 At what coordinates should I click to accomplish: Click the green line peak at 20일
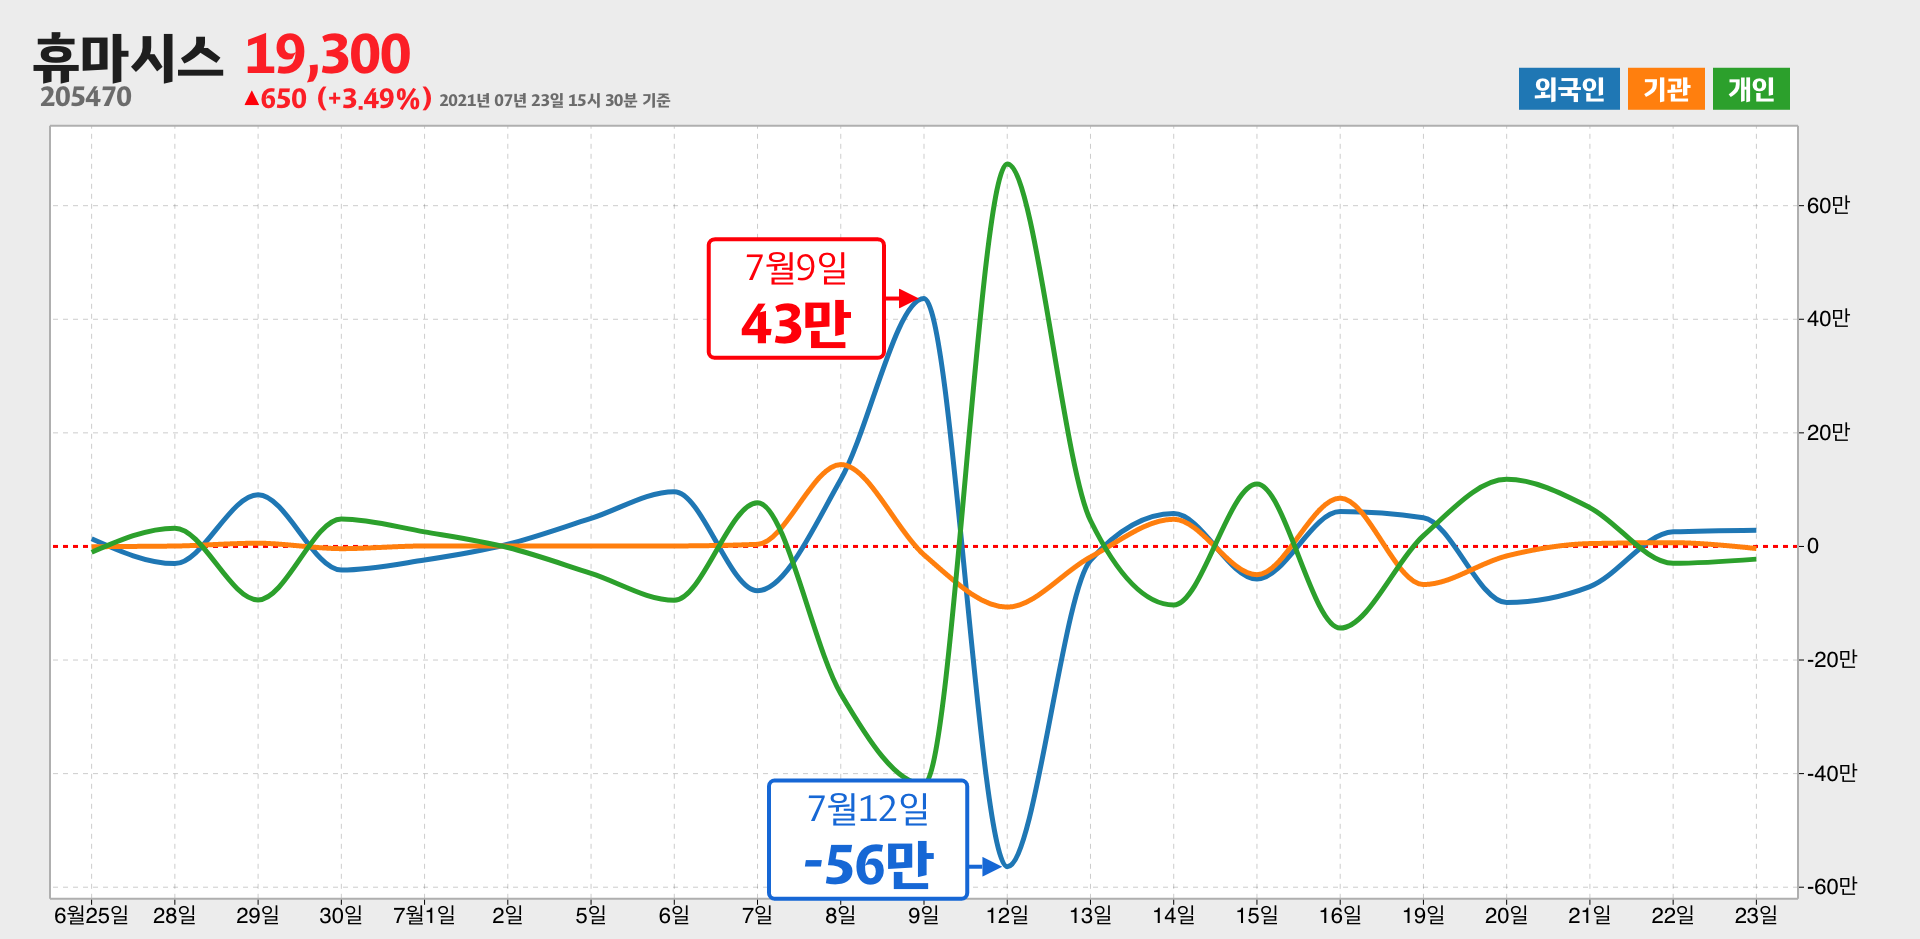click(x=1506, y=479)
